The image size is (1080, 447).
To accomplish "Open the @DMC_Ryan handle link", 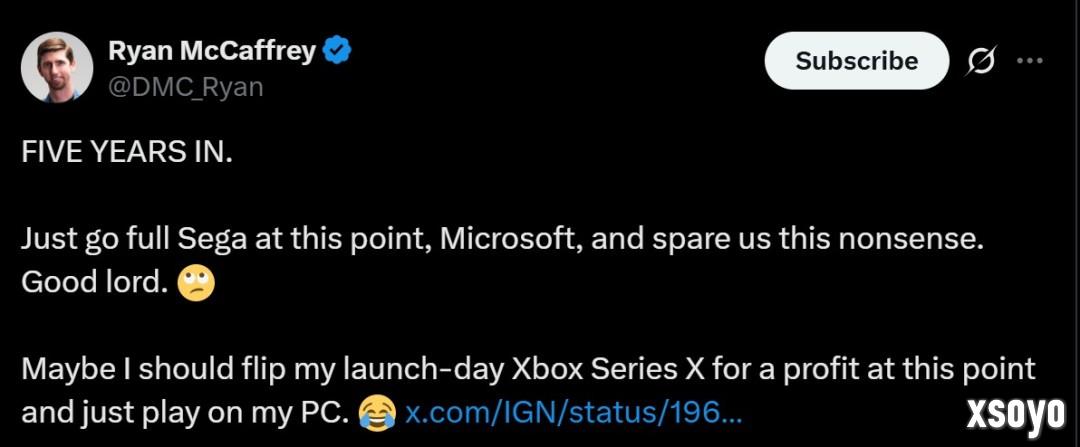I will tap(185, 86).
